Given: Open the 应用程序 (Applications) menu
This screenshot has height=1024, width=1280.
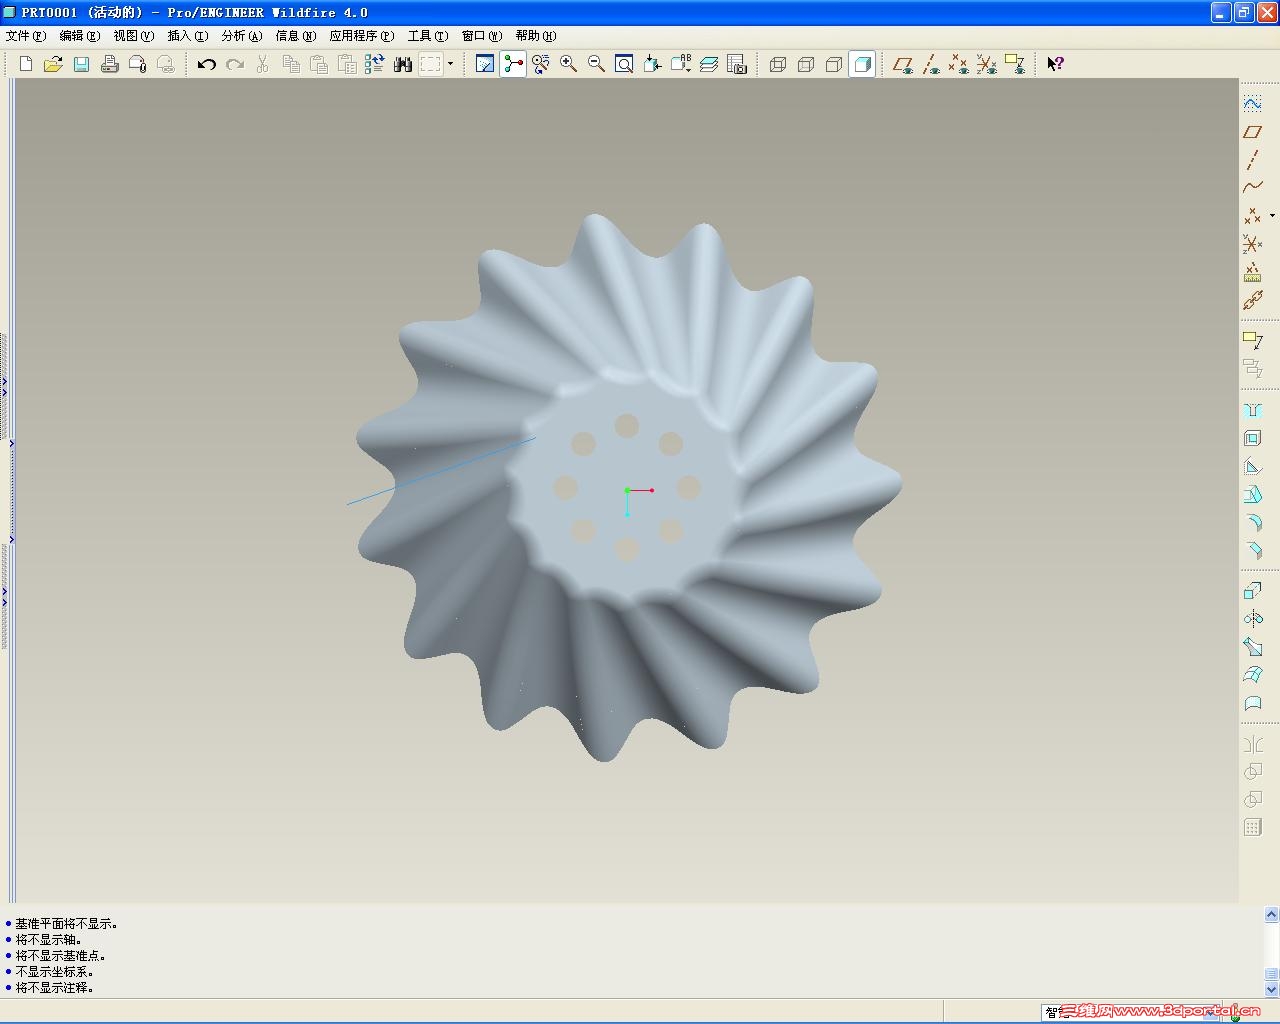Looking at the screenshot, I should [x=362, y=36].
